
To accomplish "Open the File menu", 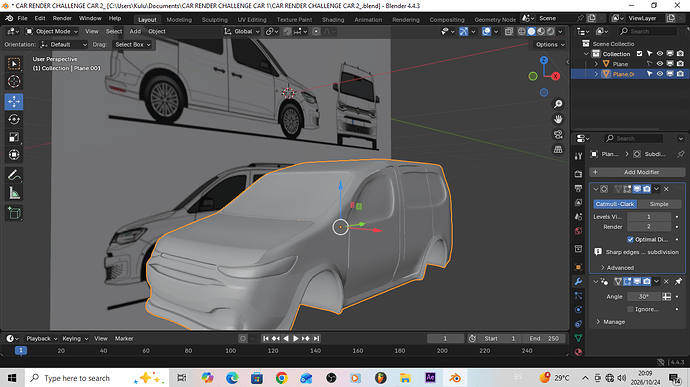I will click(x=22, y=18).
